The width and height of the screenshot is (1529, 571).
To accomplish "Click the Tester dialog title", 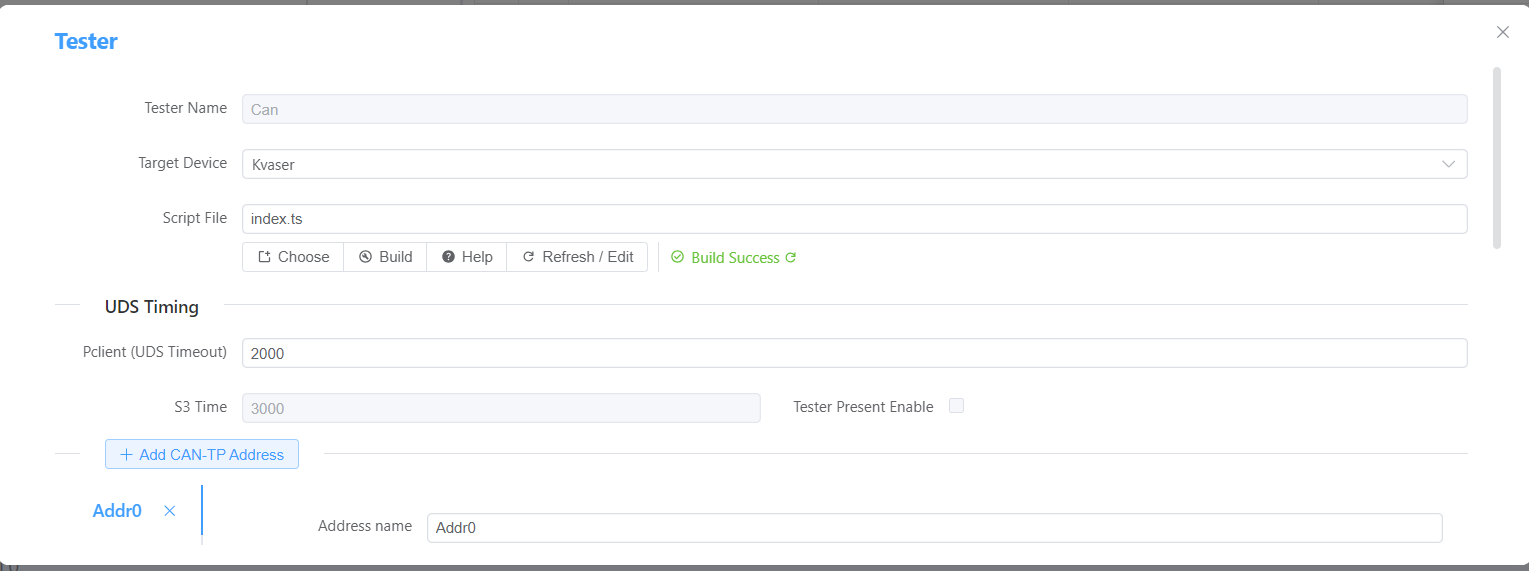I will tap(86, 42).
